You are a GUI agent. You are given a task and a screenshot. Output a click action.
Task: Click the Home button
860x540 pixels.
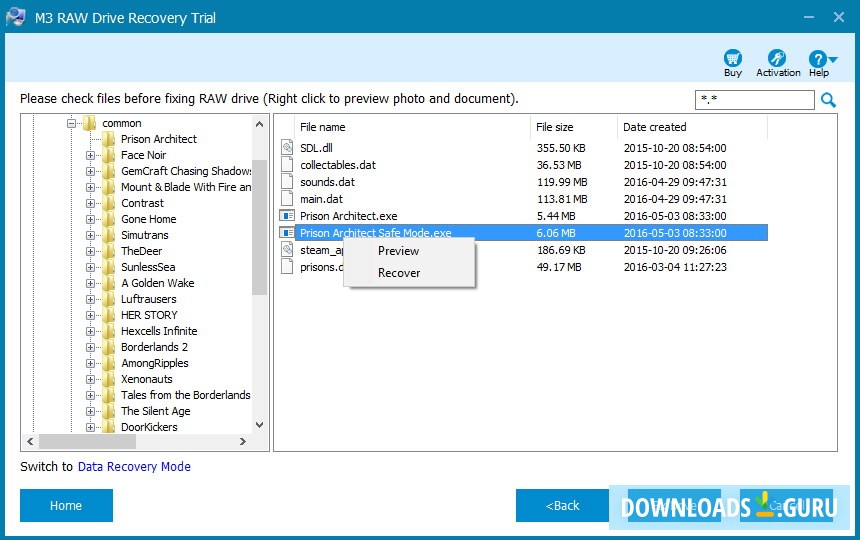[x=66, y=505]
